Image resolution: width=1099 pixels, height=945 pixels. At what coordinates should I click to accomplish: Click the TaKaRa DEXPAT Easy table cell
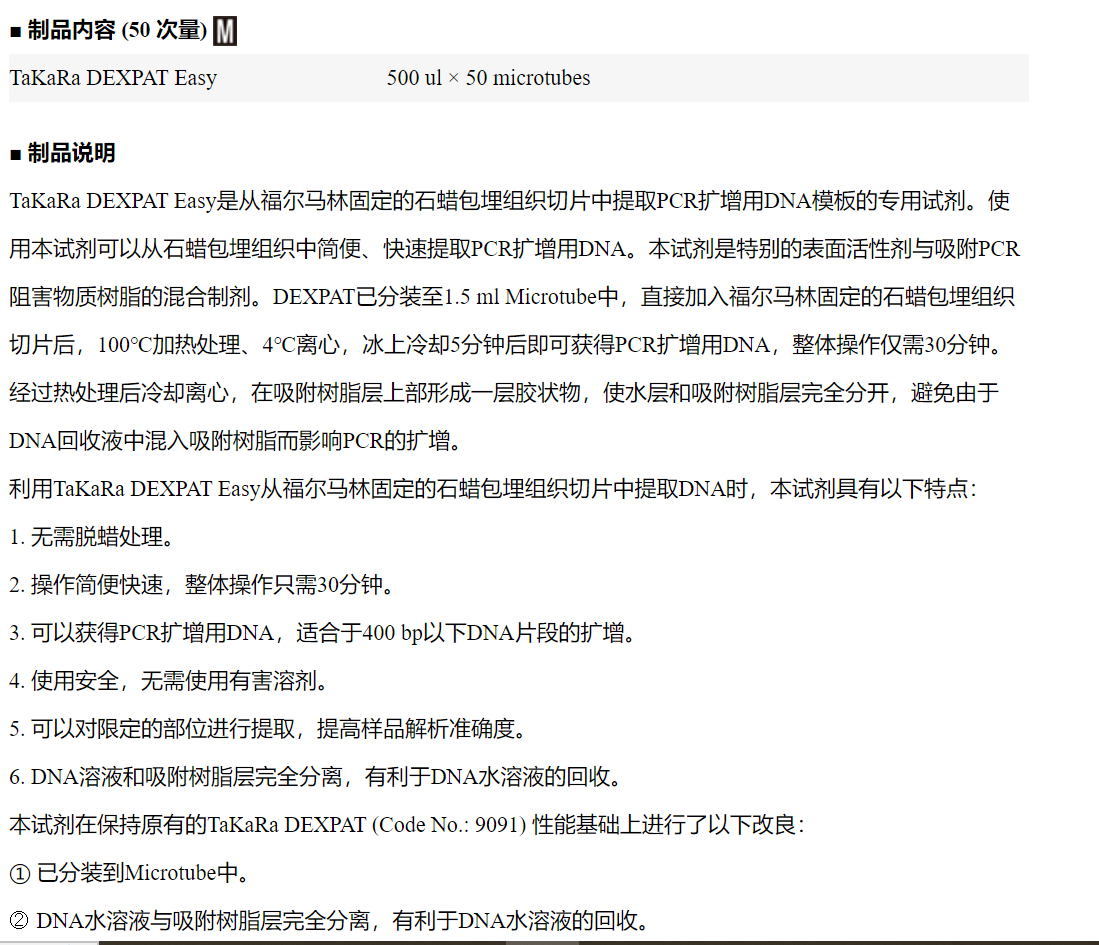pos(113,78)
